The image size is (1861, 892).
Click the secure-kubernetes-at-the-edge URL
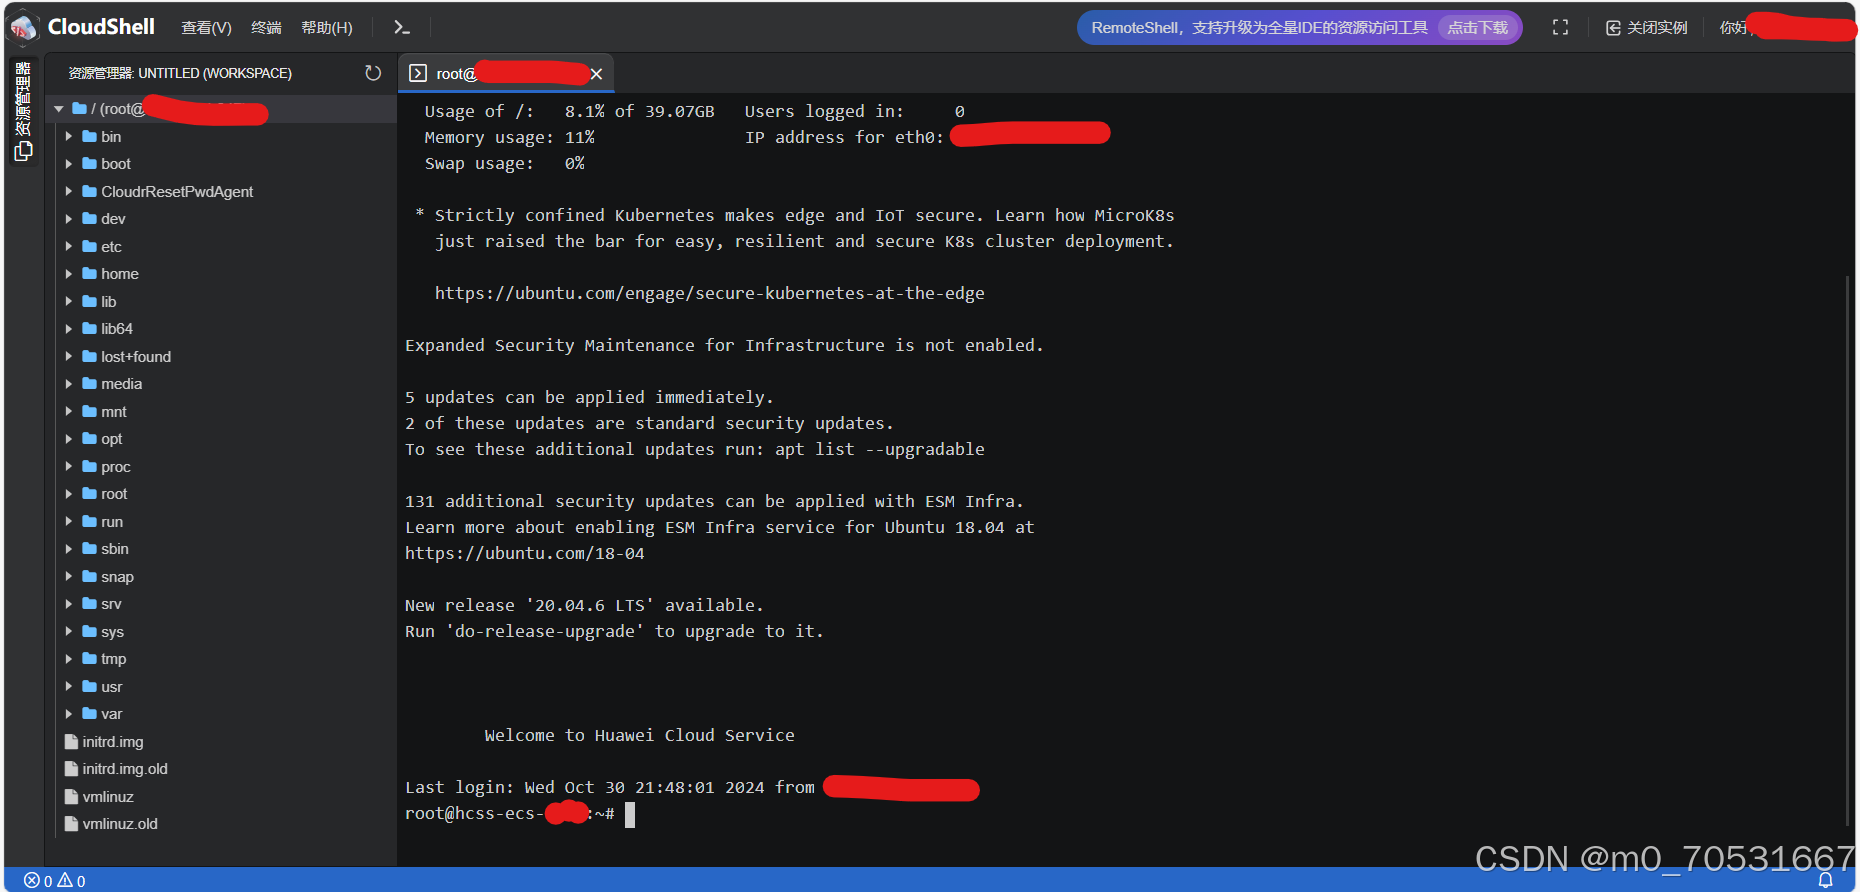click(x=710, y=294)
